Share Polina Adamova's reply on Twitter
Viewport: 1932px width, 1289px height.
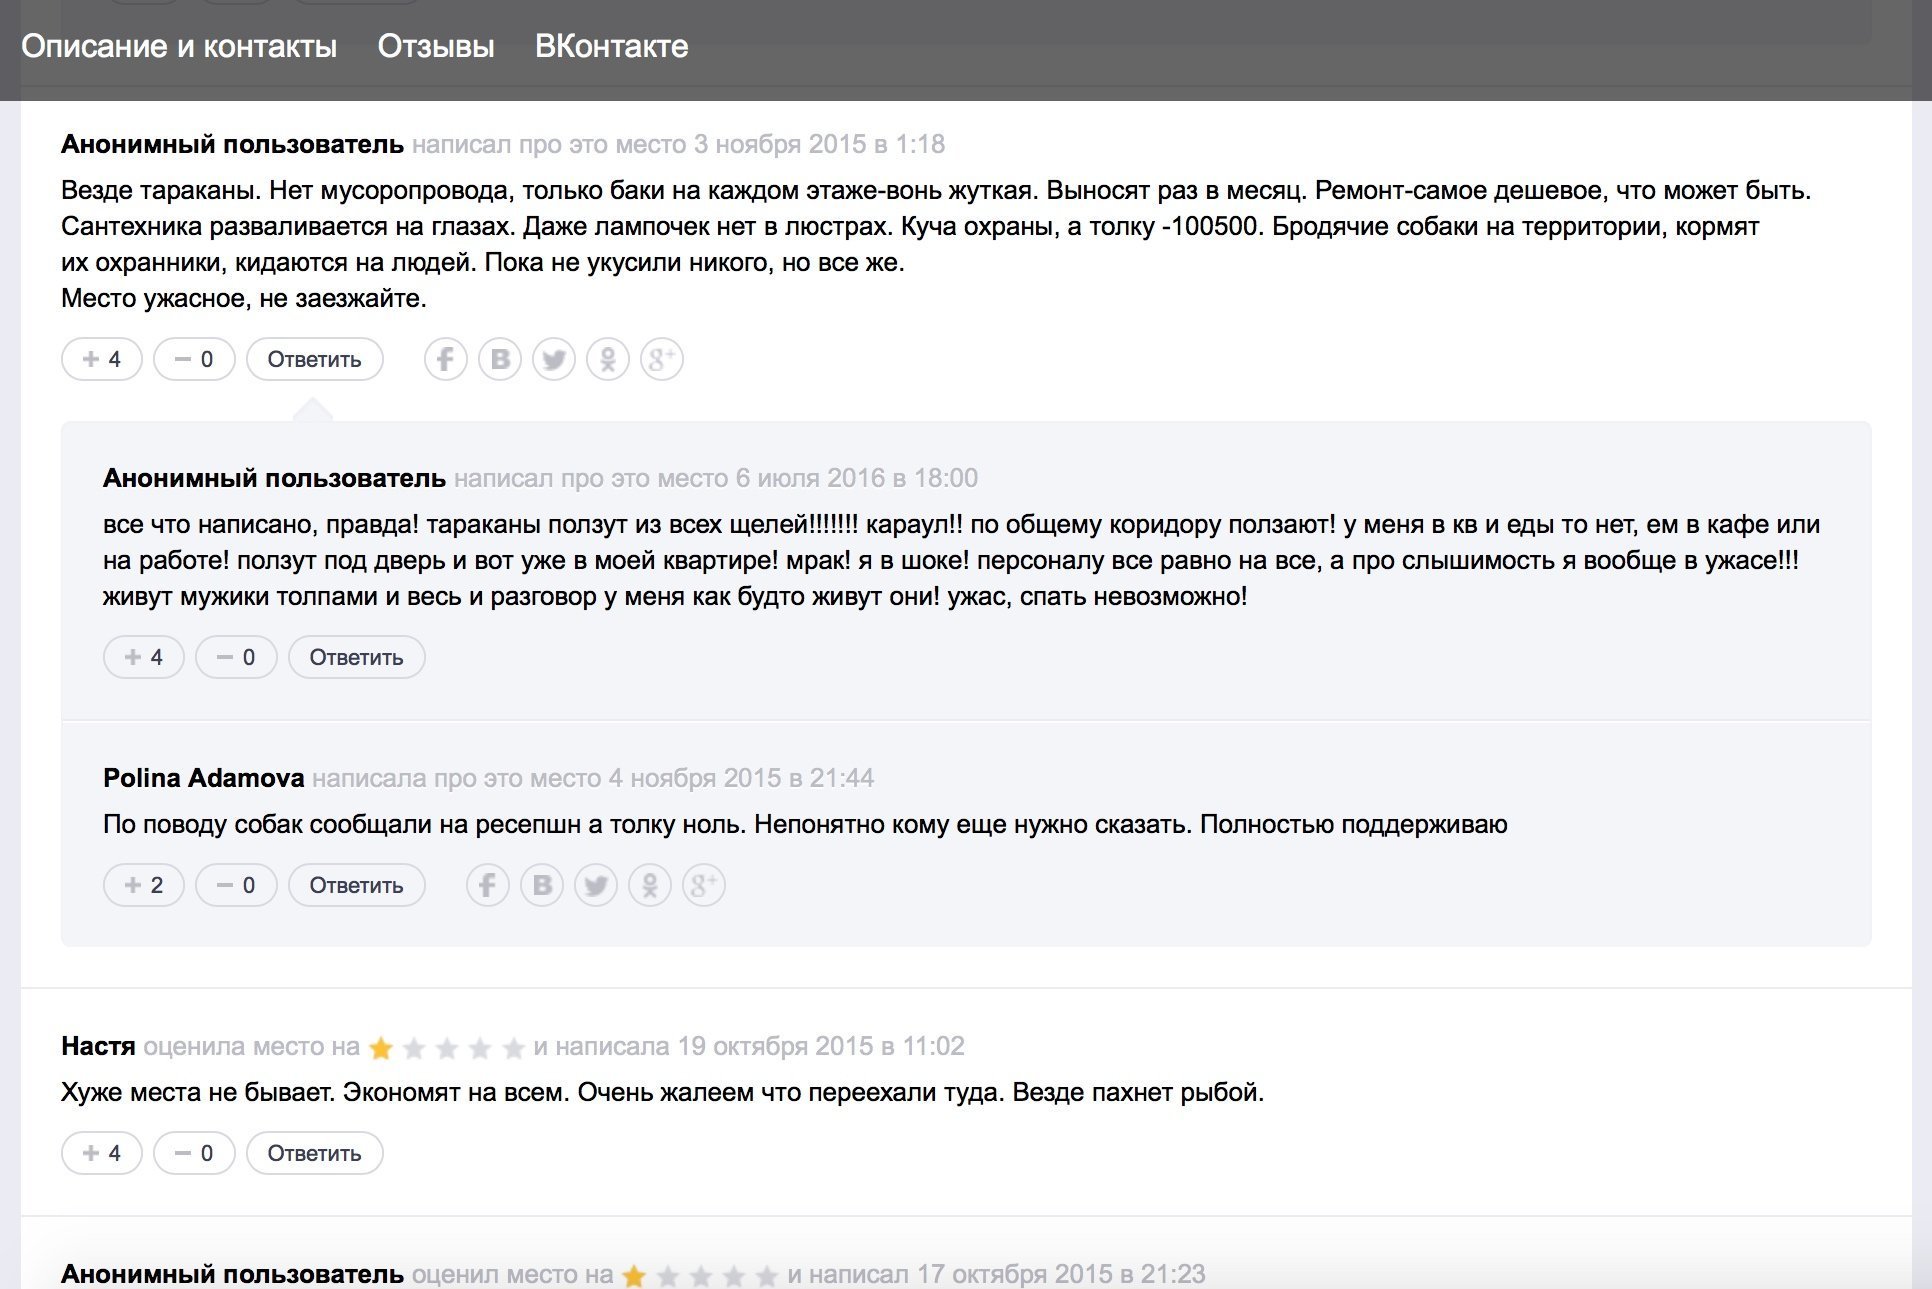[596, 885]
